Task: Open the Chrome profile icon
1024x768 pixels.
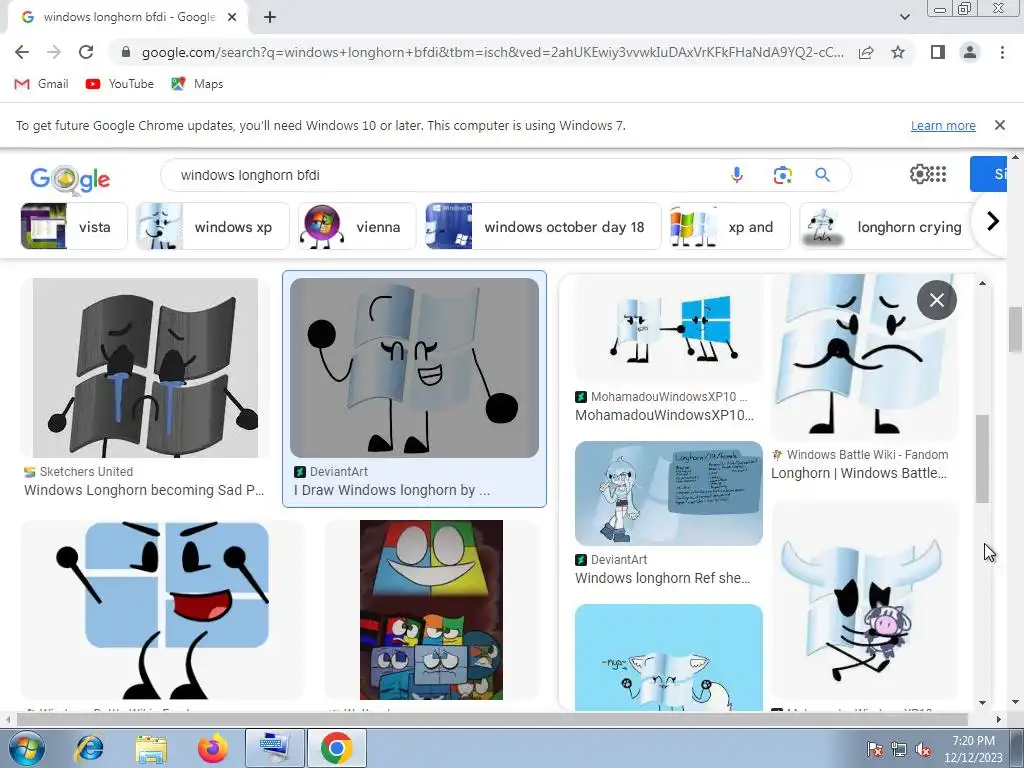Action: tap(970, 52)
